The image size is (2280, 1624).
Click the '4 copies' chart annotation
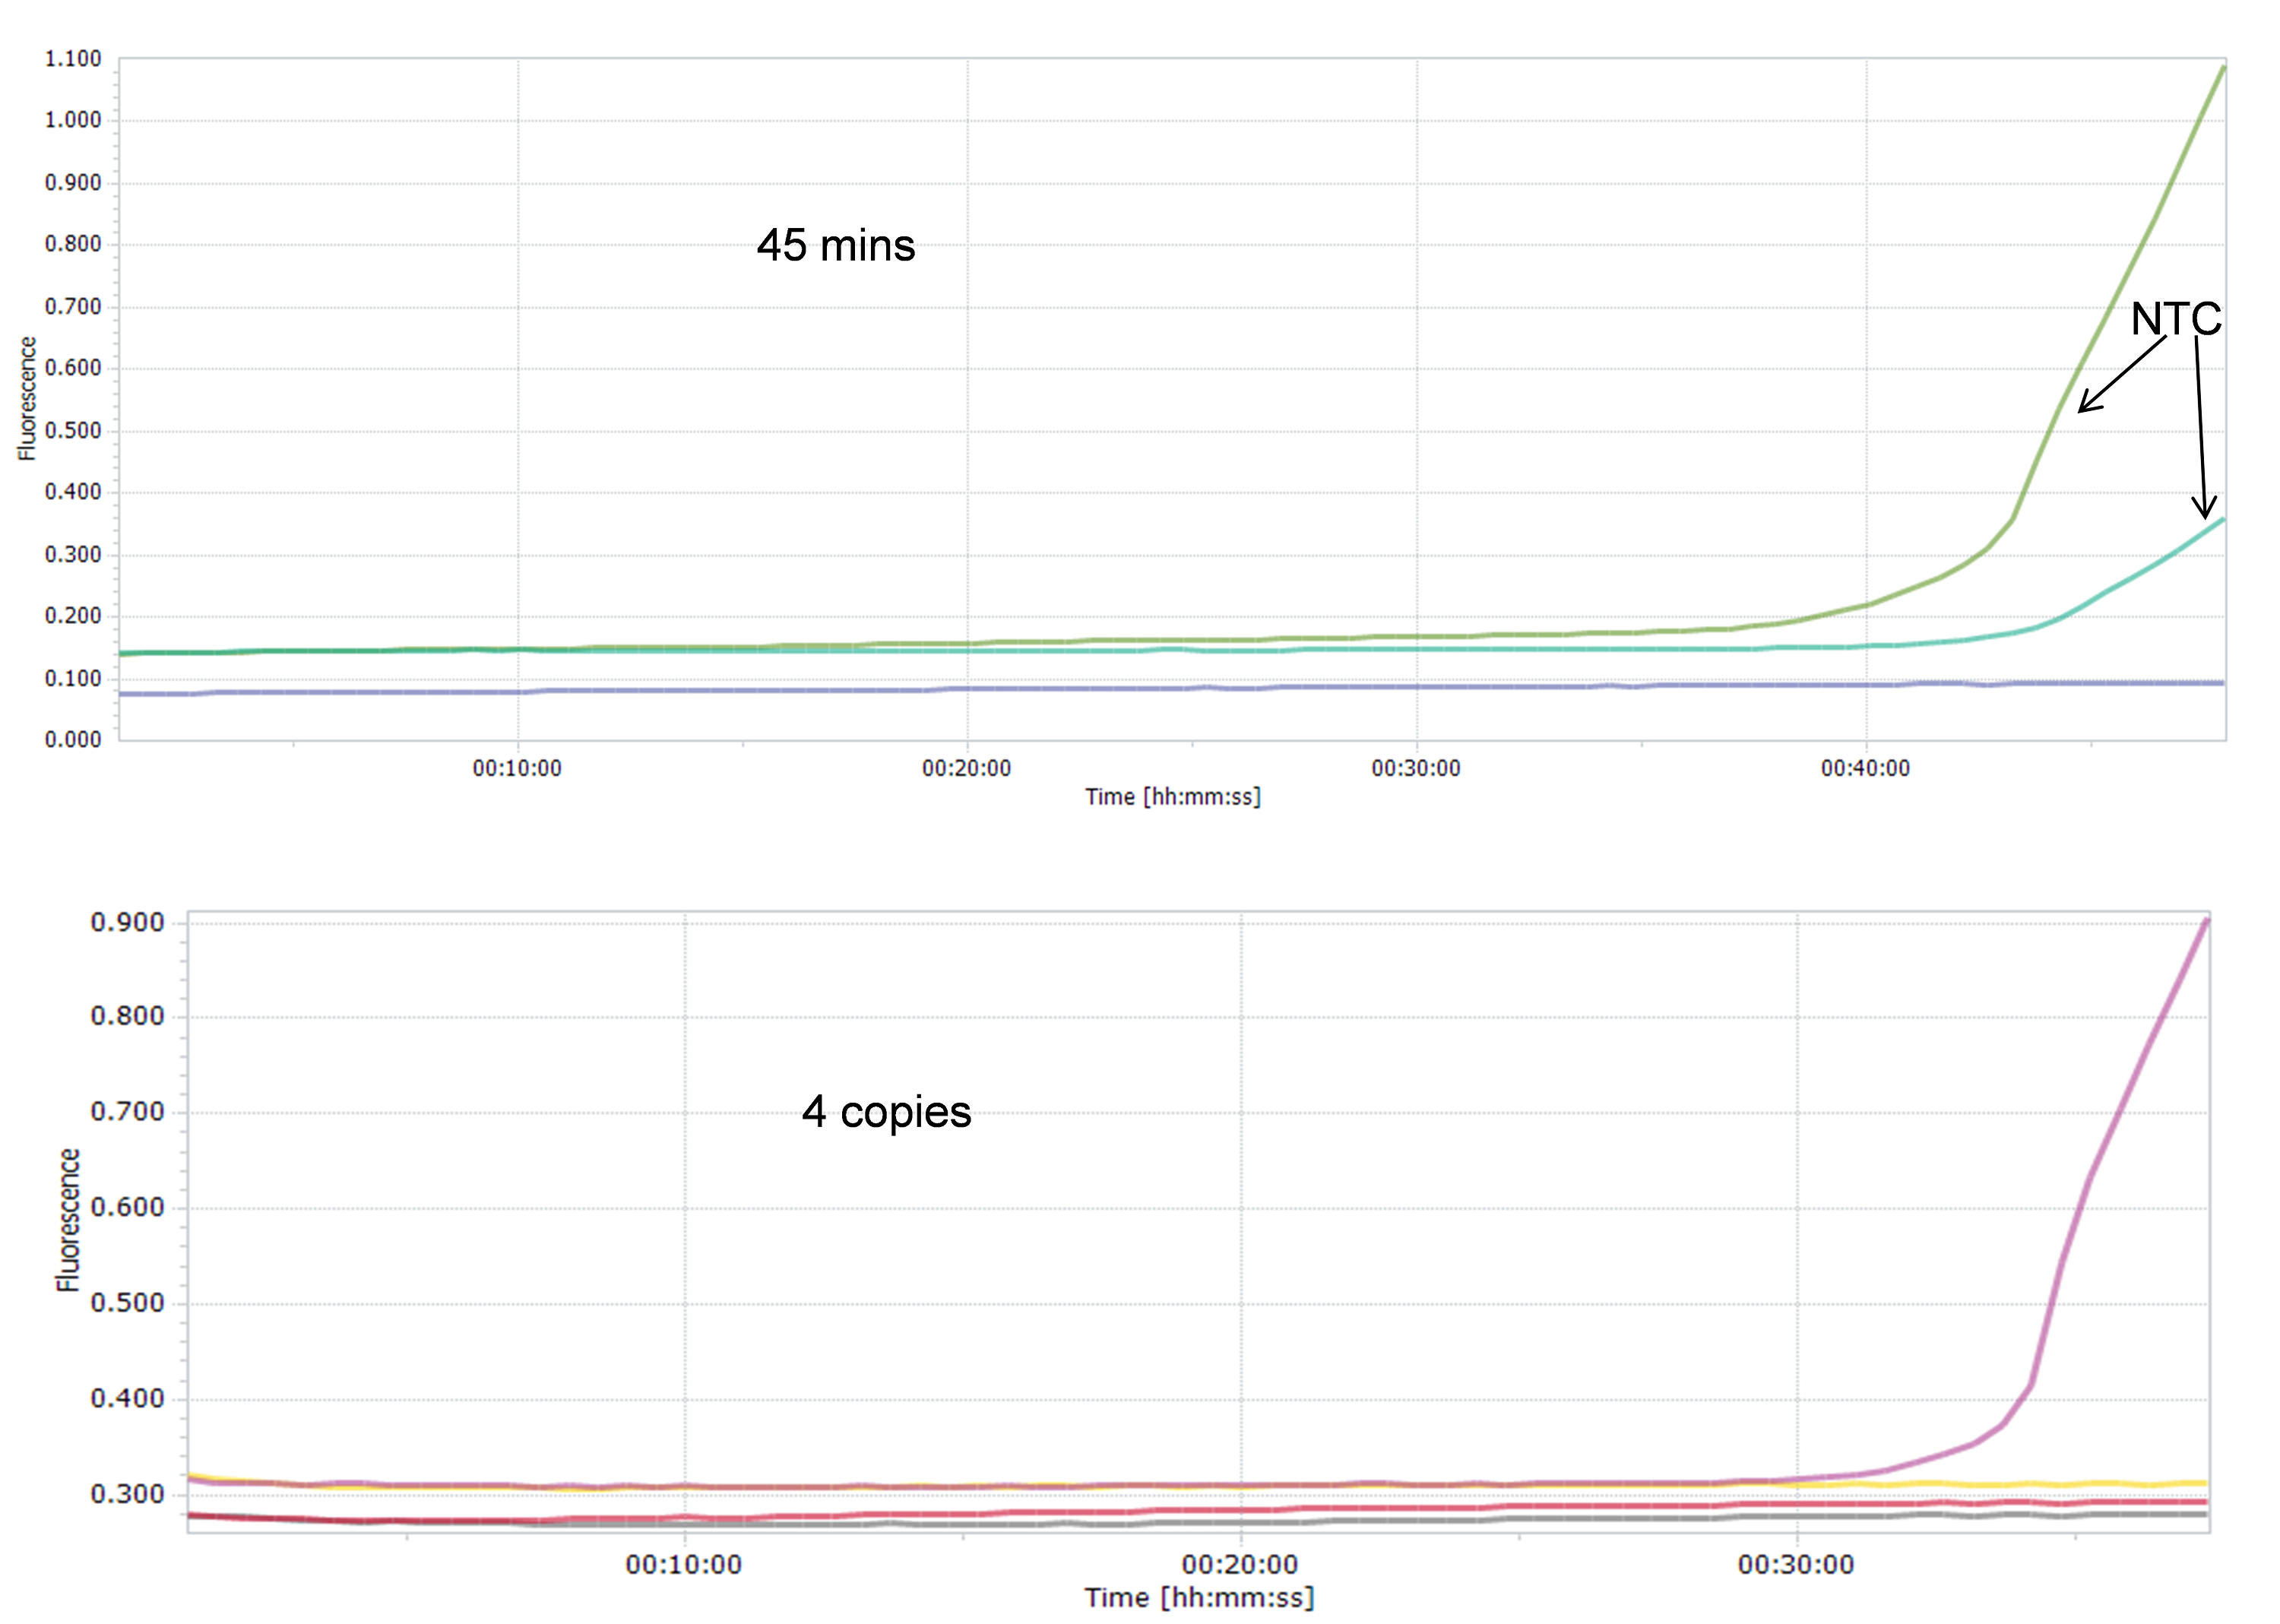pyautogui.click(x=886, y=1112)
